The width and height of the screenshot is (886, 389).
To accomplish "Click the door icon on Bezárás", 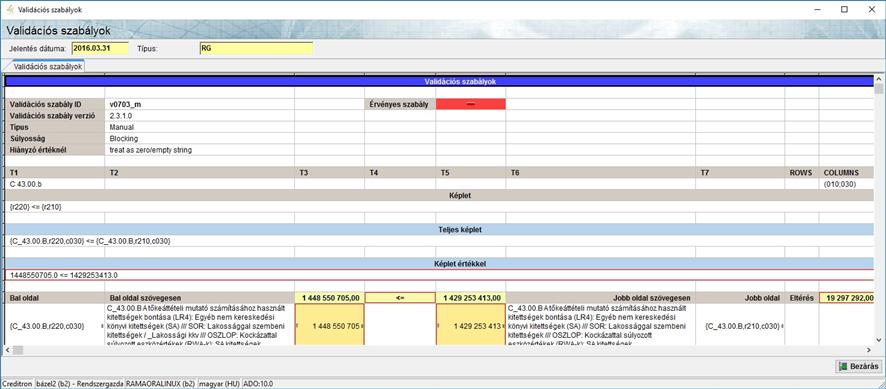I will point(843,366).
